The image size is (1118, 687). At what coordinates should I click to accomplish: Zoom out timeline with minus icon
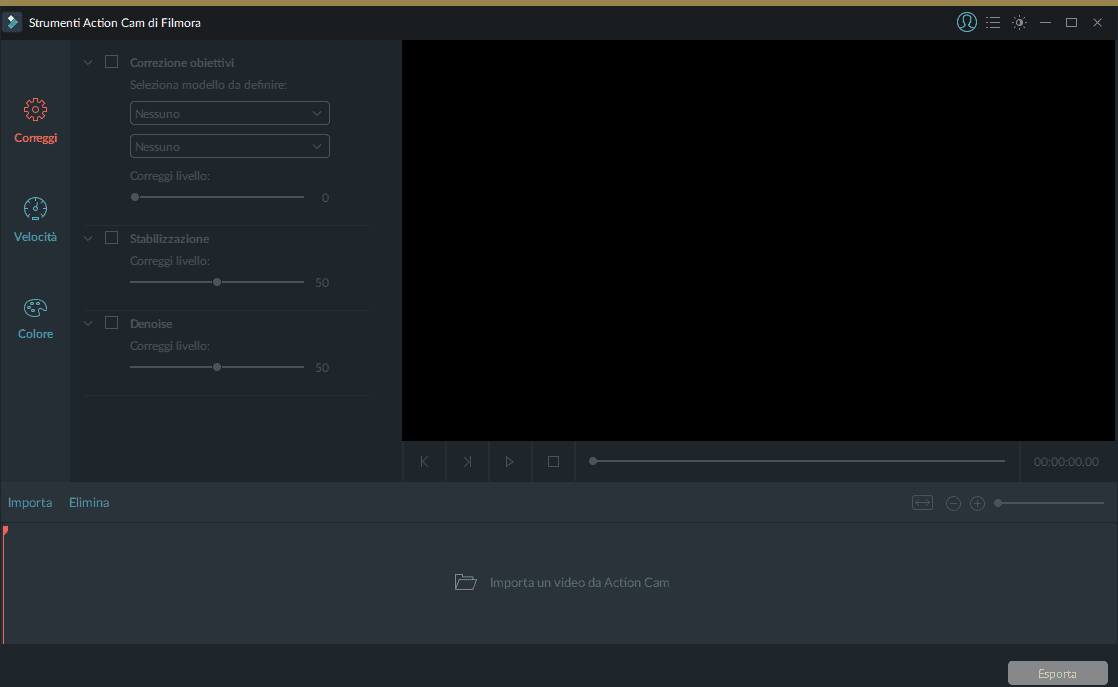(x=953, y=504)
